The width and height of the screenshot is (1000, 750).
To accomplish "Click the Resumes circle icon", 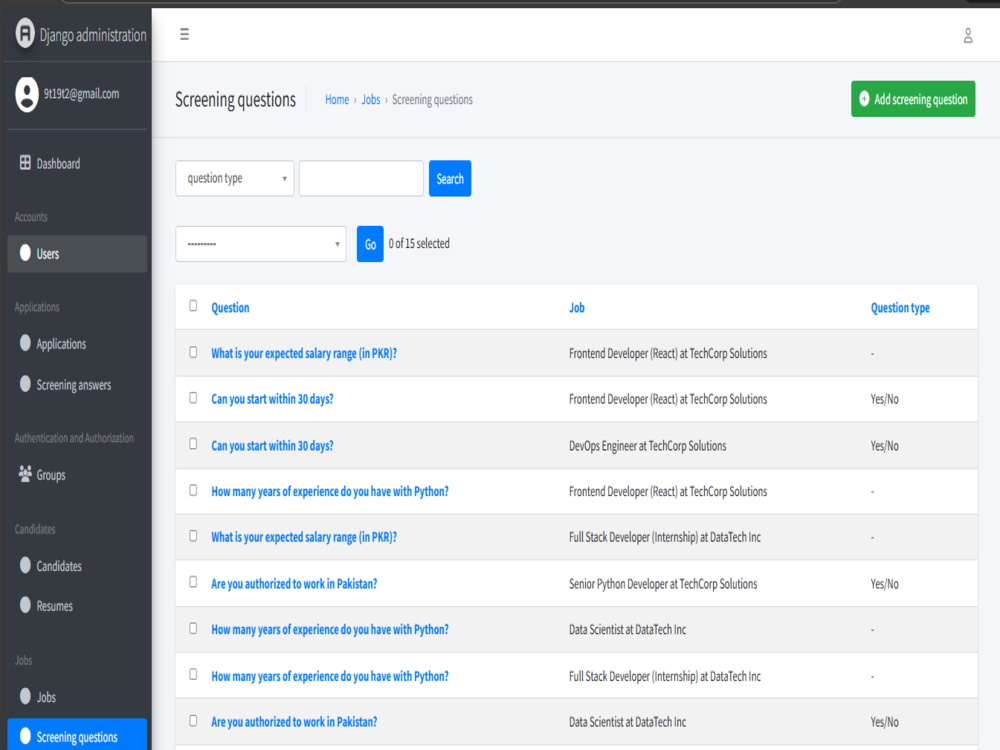I will pyautogui.click(x=25, y=605).
